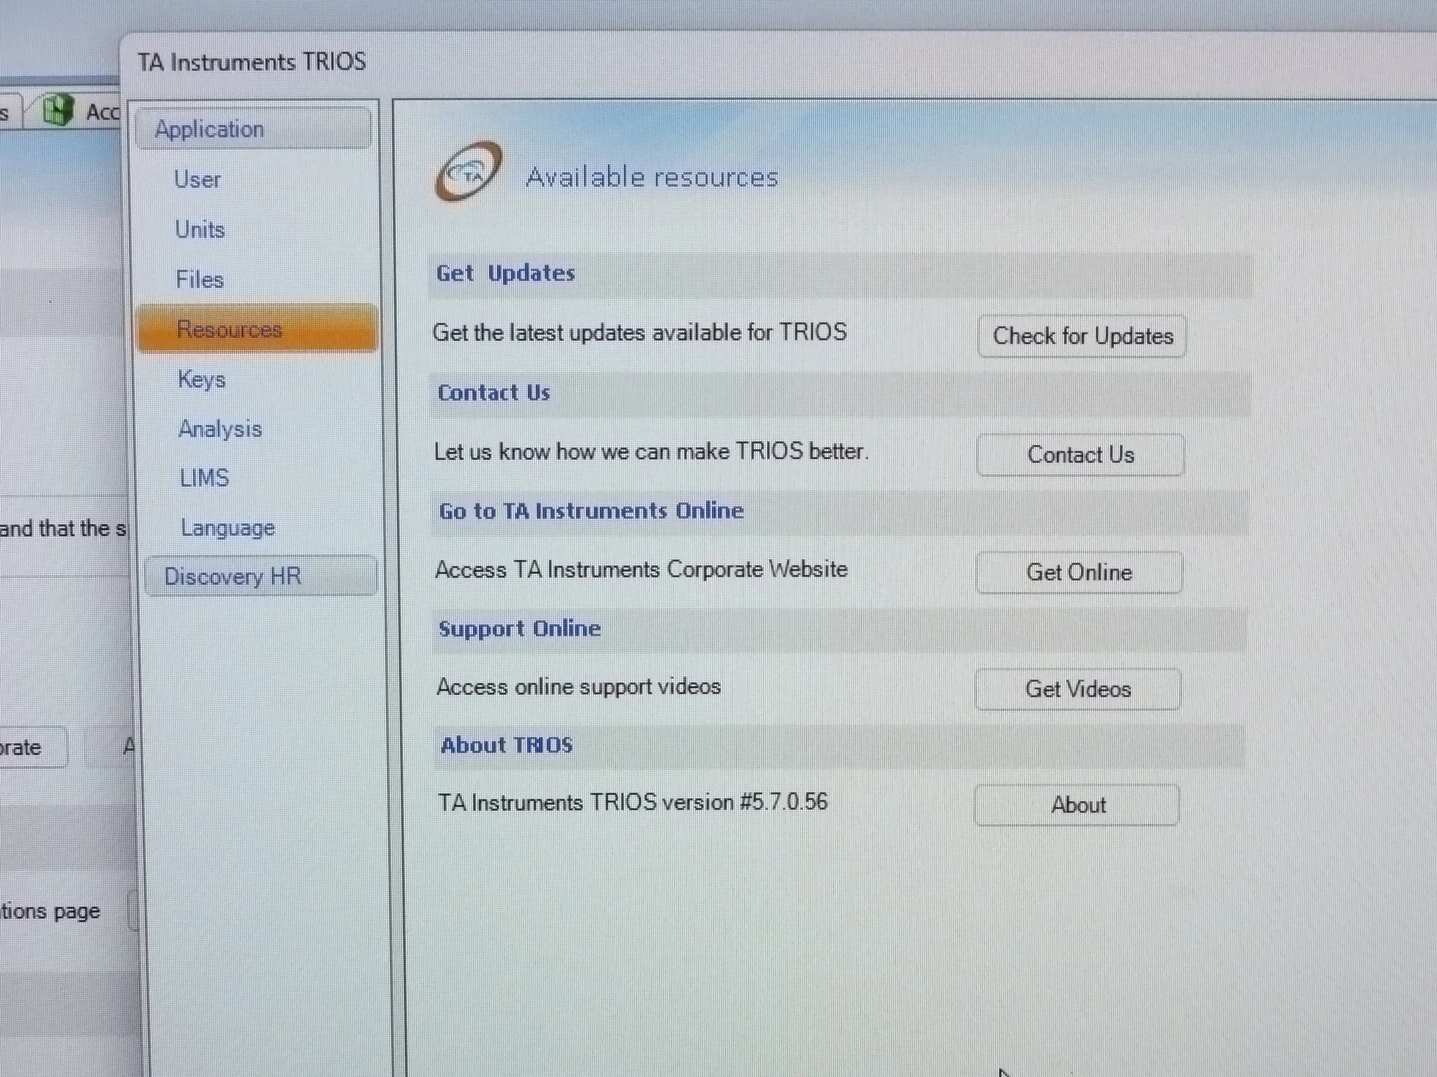Select the Application section header
Screen dimensions: 1437x1077
point(253,129)
